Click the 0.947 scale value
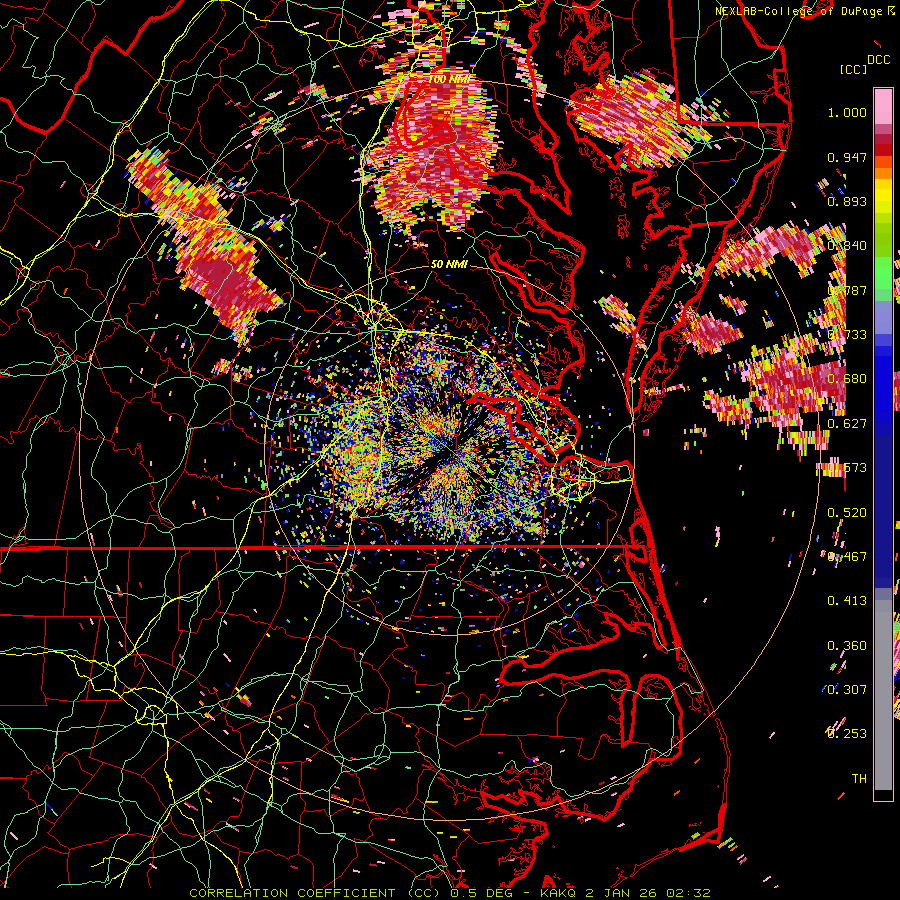Screen dimensions: 900x900 click(847, 157)
